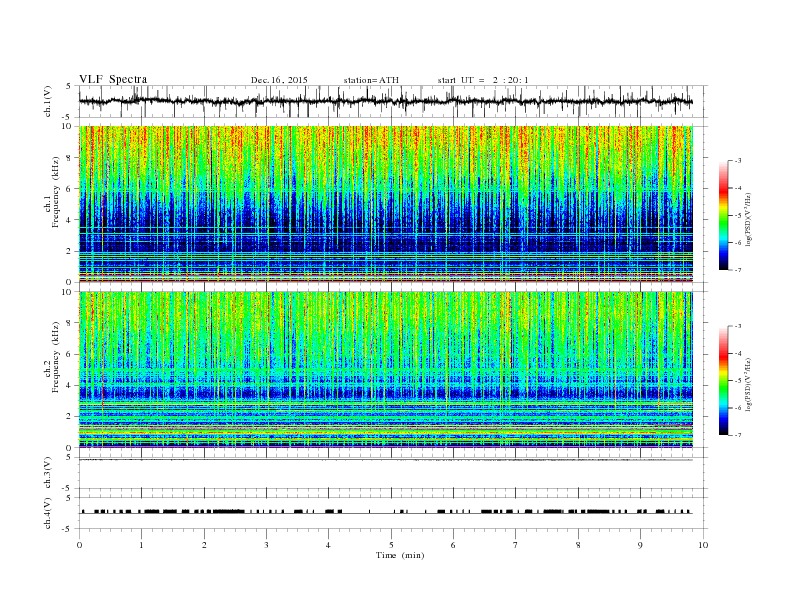Click the ch.2 colorbar 'log(PSD)(V²/Hz)' label
792x612 pixels.
point(749,384)
